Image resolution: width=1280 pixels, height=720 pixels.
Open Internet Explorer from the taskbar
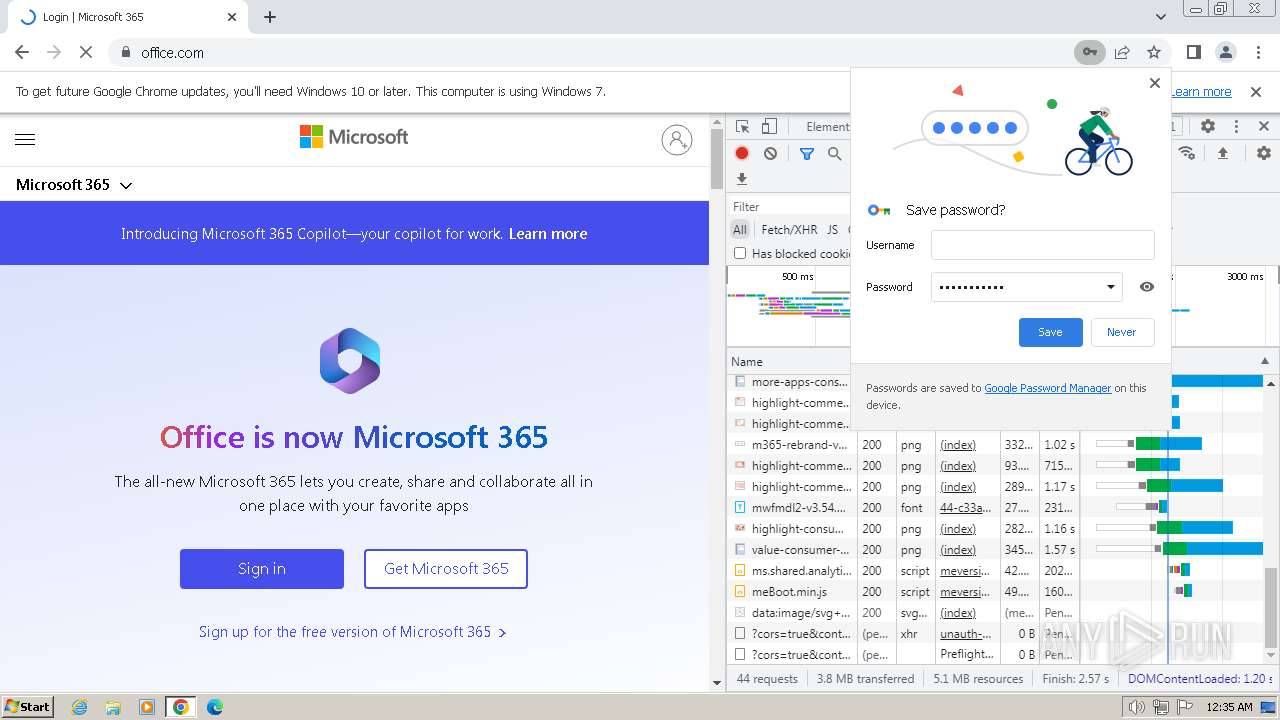(79, 707)
